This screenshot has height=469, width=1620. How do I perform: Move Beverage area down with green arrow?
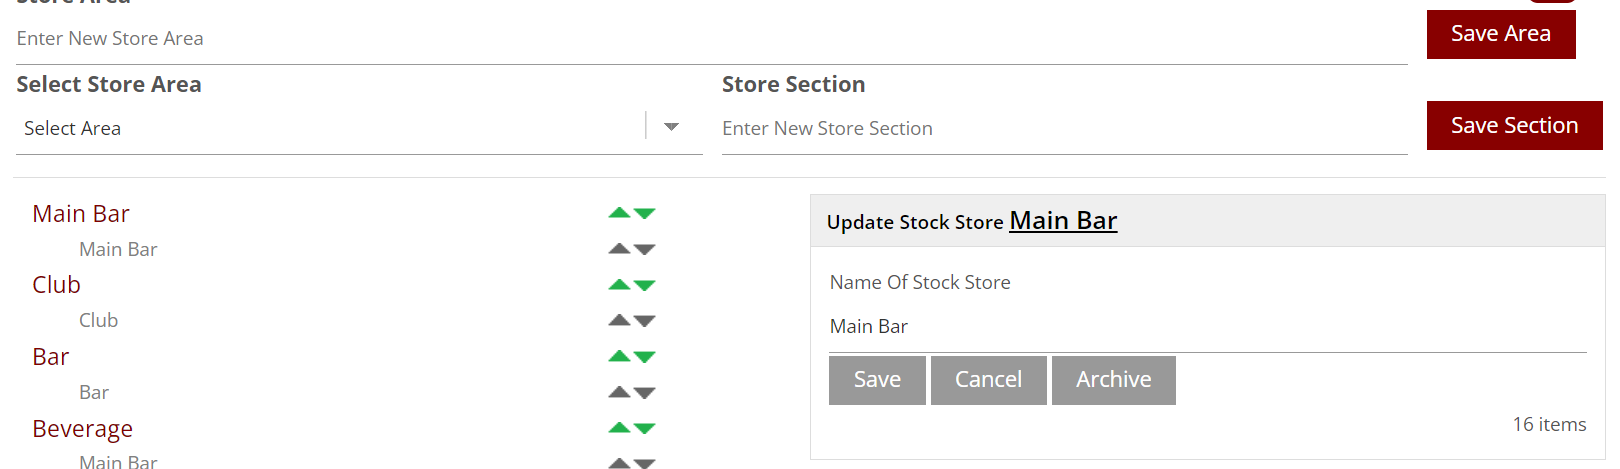coord(645,429)
